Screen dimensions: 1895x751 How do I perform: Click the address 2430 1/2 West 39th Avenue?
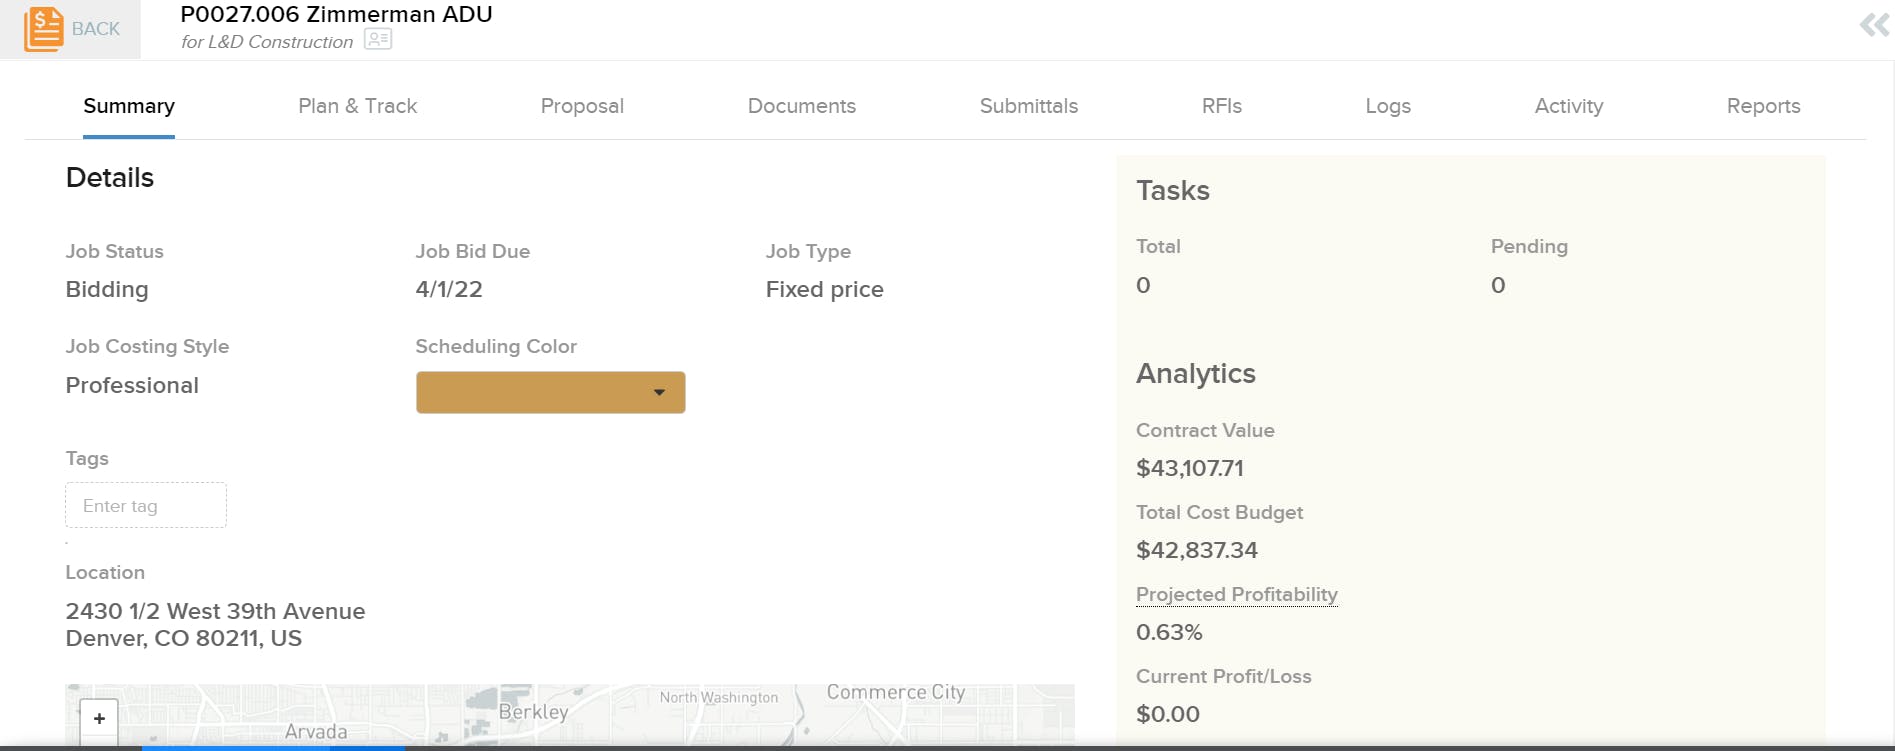215,611
